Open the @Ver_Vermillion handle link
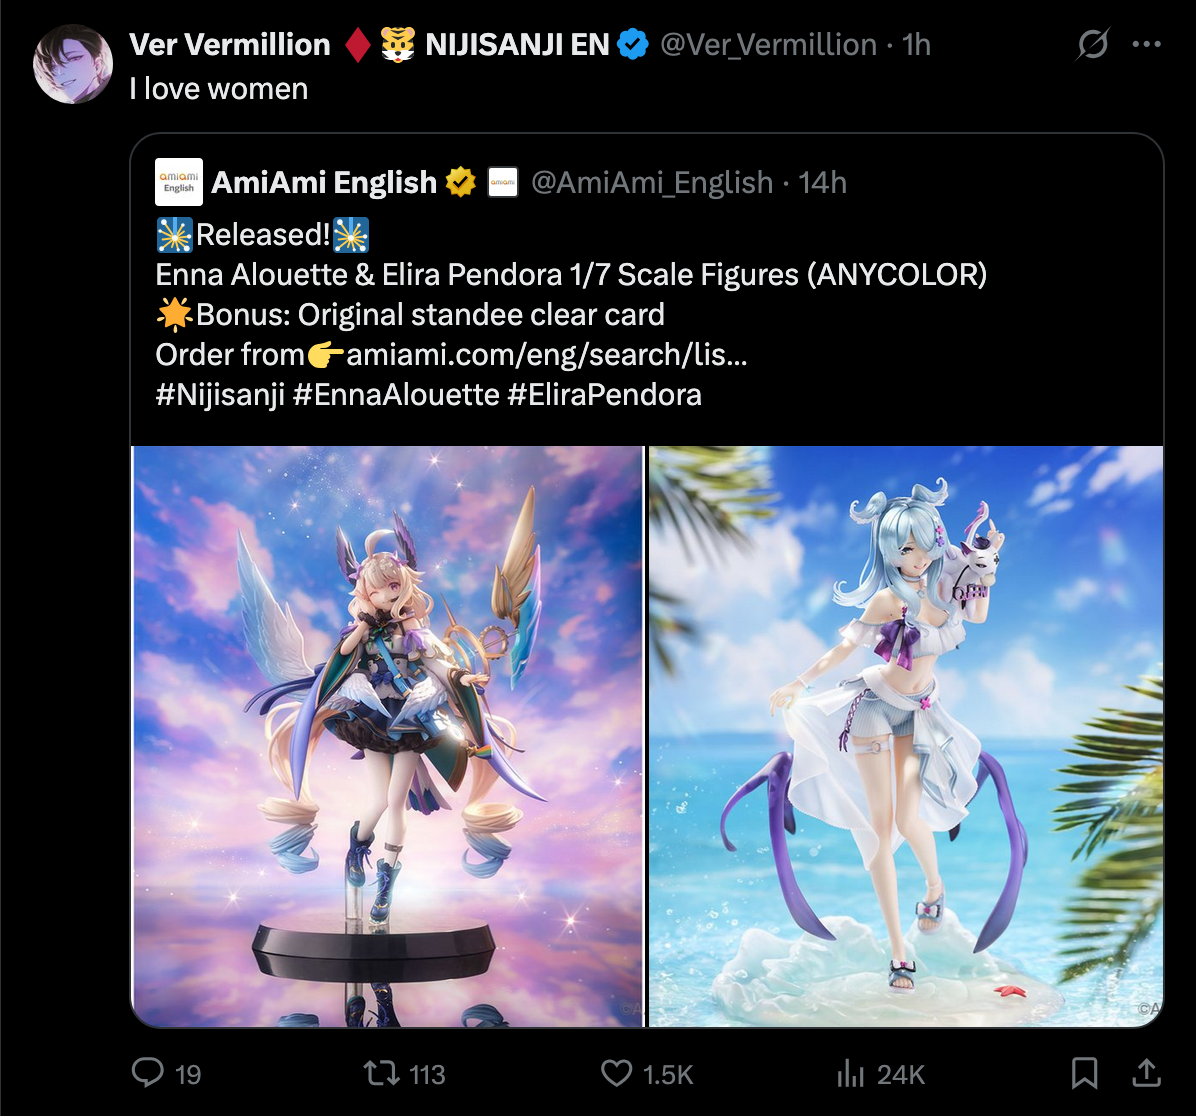 tap(768, 45)
